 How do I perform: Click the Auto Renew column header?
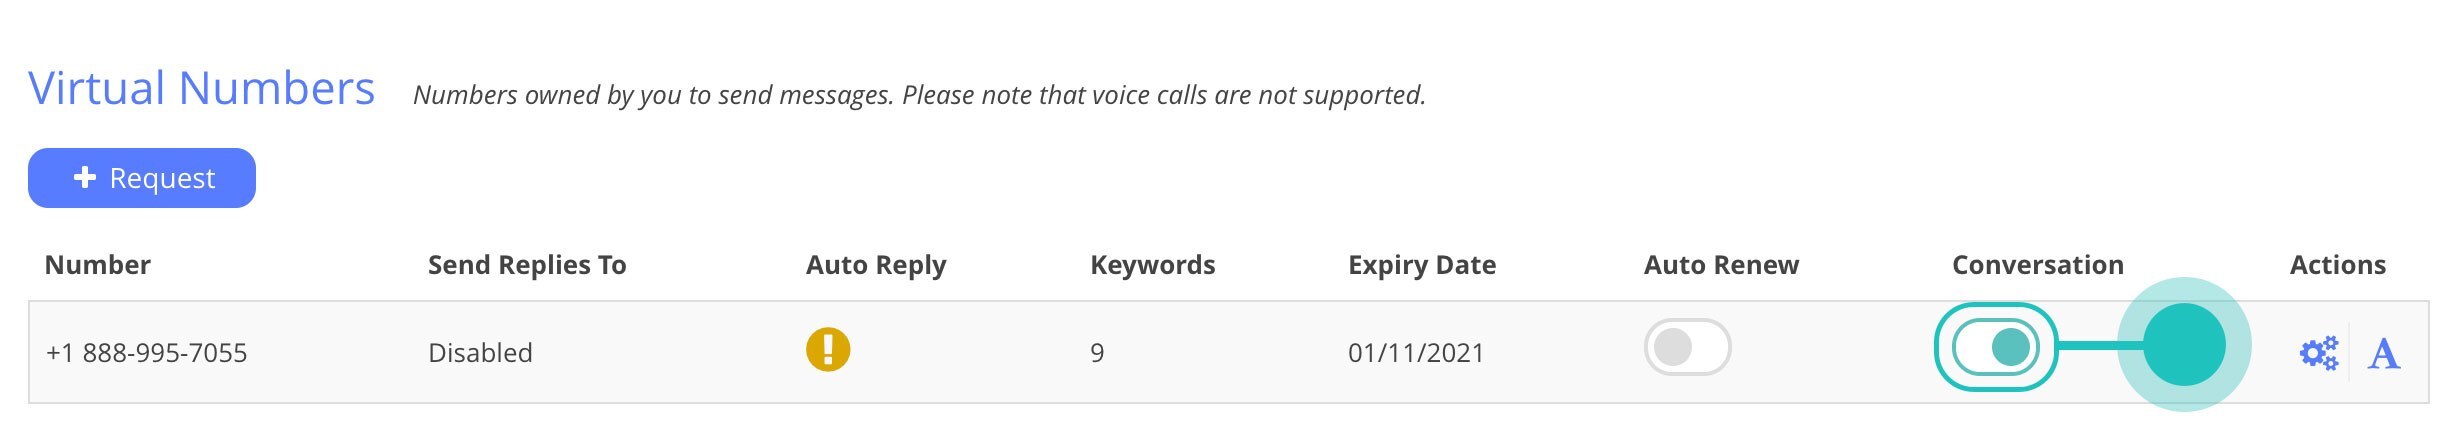click(1721, 265)
